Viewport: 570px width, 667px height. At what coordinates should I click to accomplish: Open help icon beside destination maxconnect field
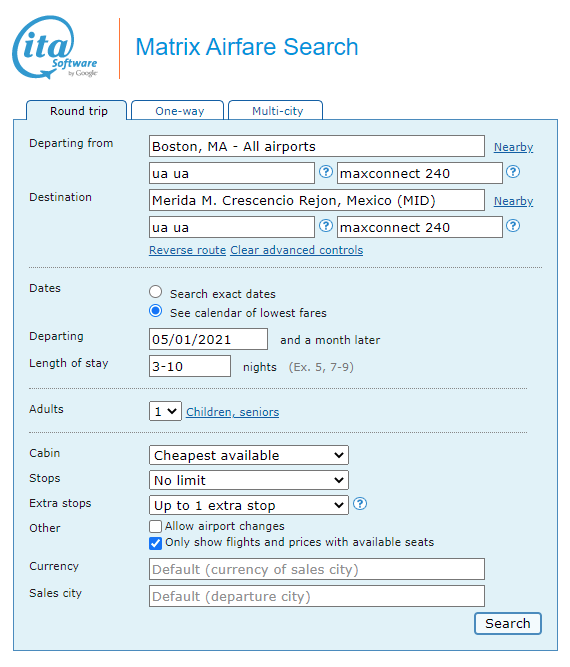513,226
